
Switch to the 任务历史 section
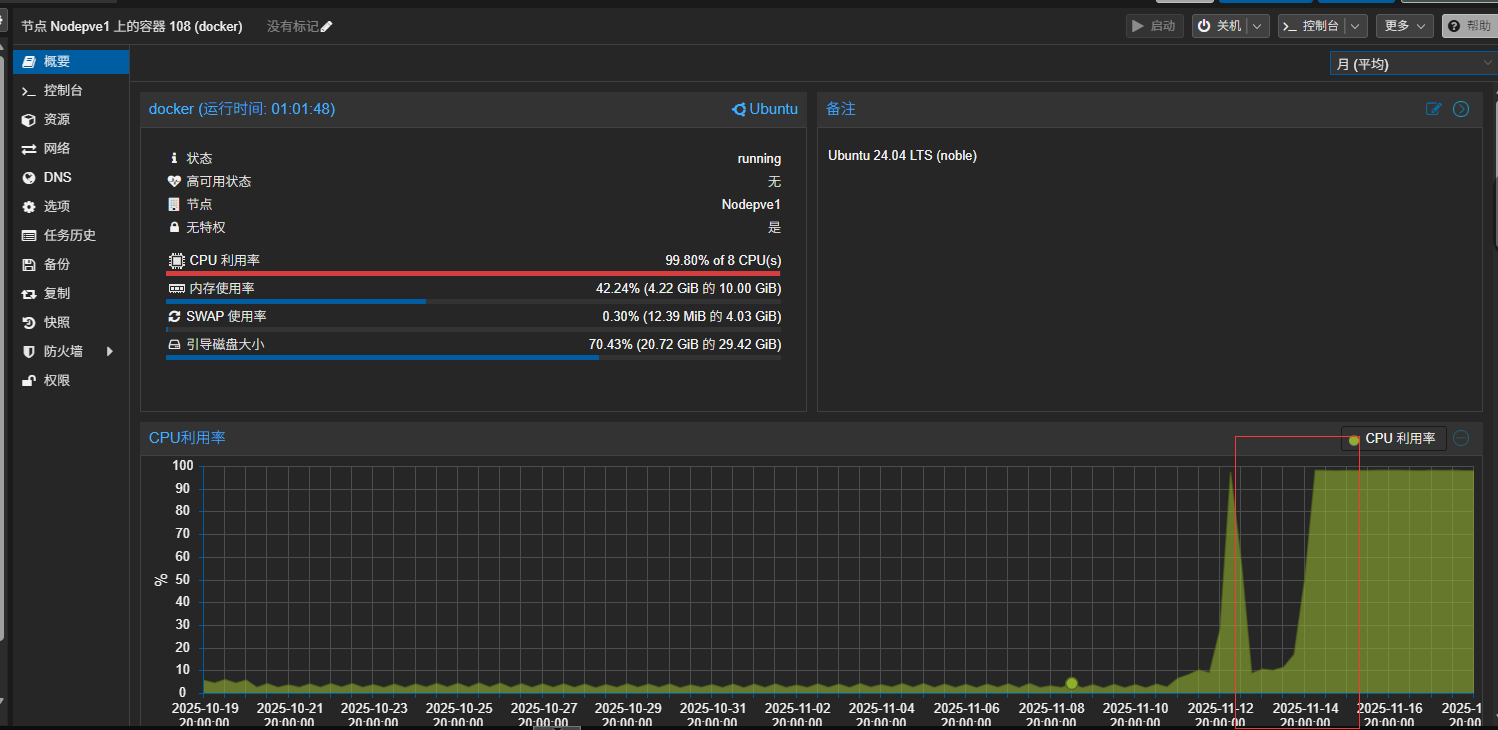(x=70, y=235)
